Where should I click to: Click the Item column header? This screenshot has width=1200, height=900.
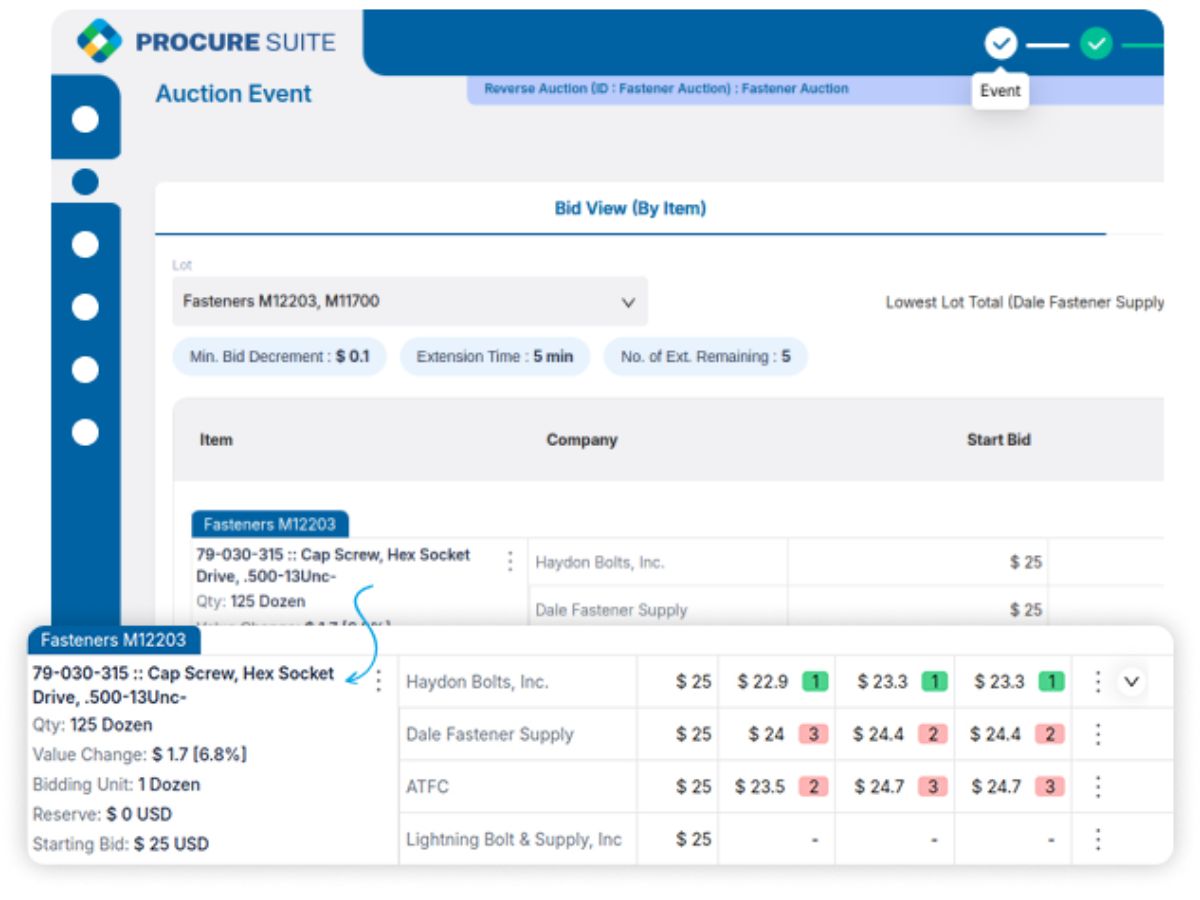[216, 439]
